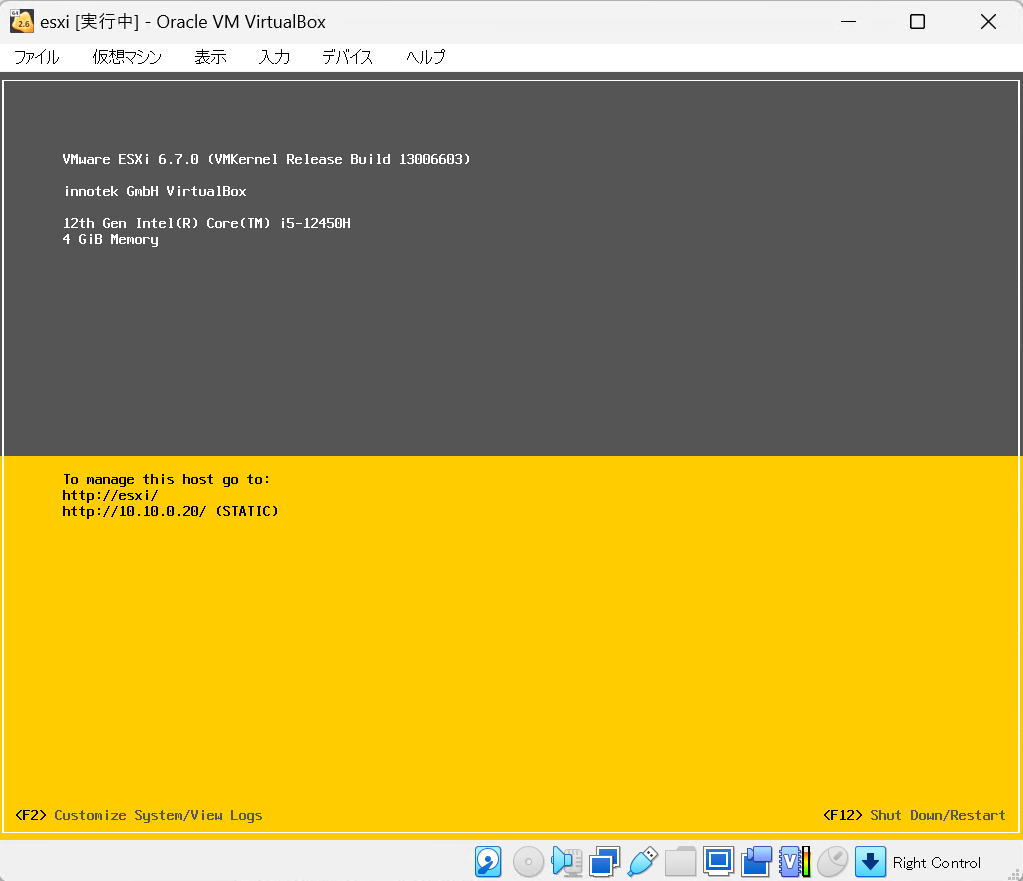Open the ヘルプ menu
Screen dimensions: 1023x881
pyautogui.click(x=425, y=57)
